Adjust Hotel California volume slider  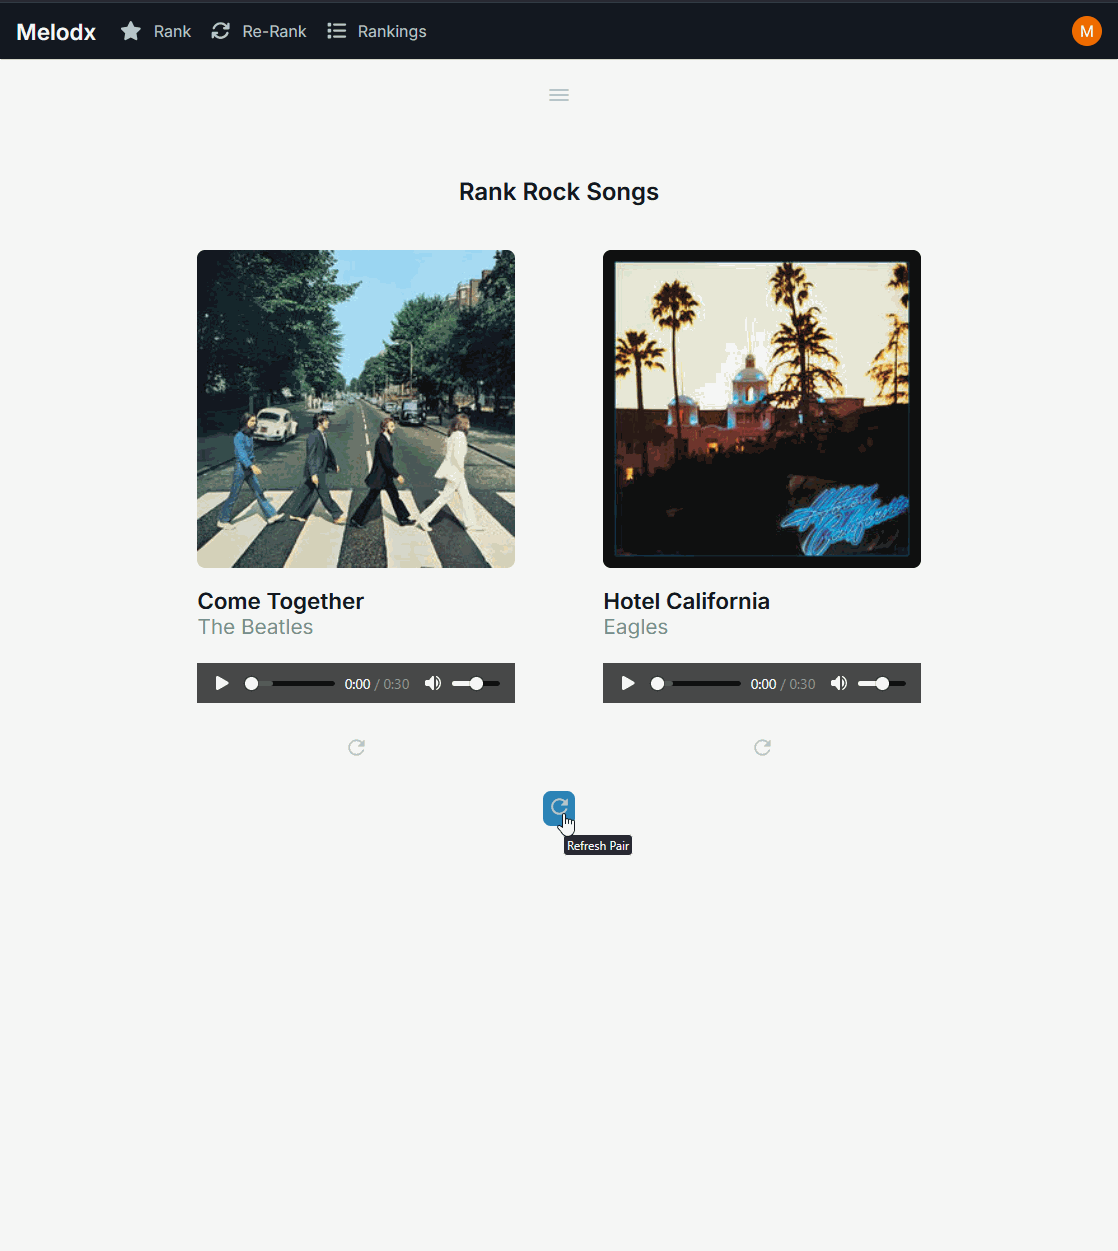click(882, 683)
